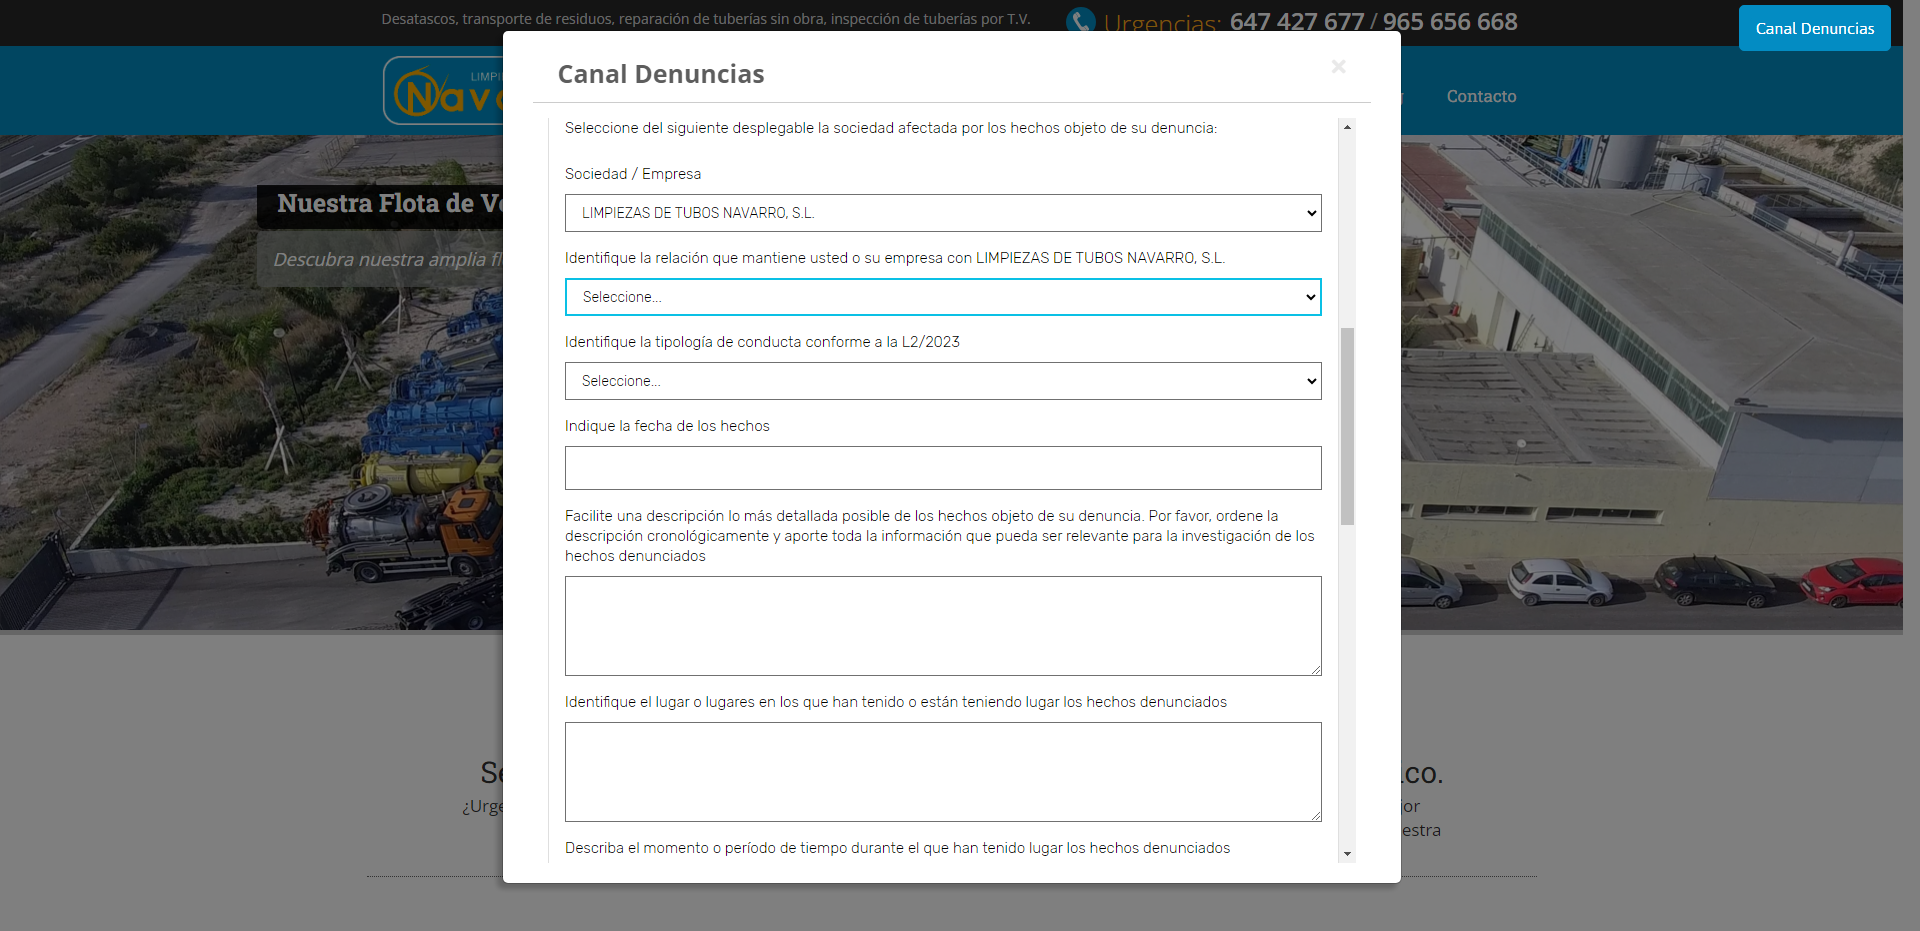Open the Contacto menu item
The image size is (1920, 931).
[x=1481, y=96]
